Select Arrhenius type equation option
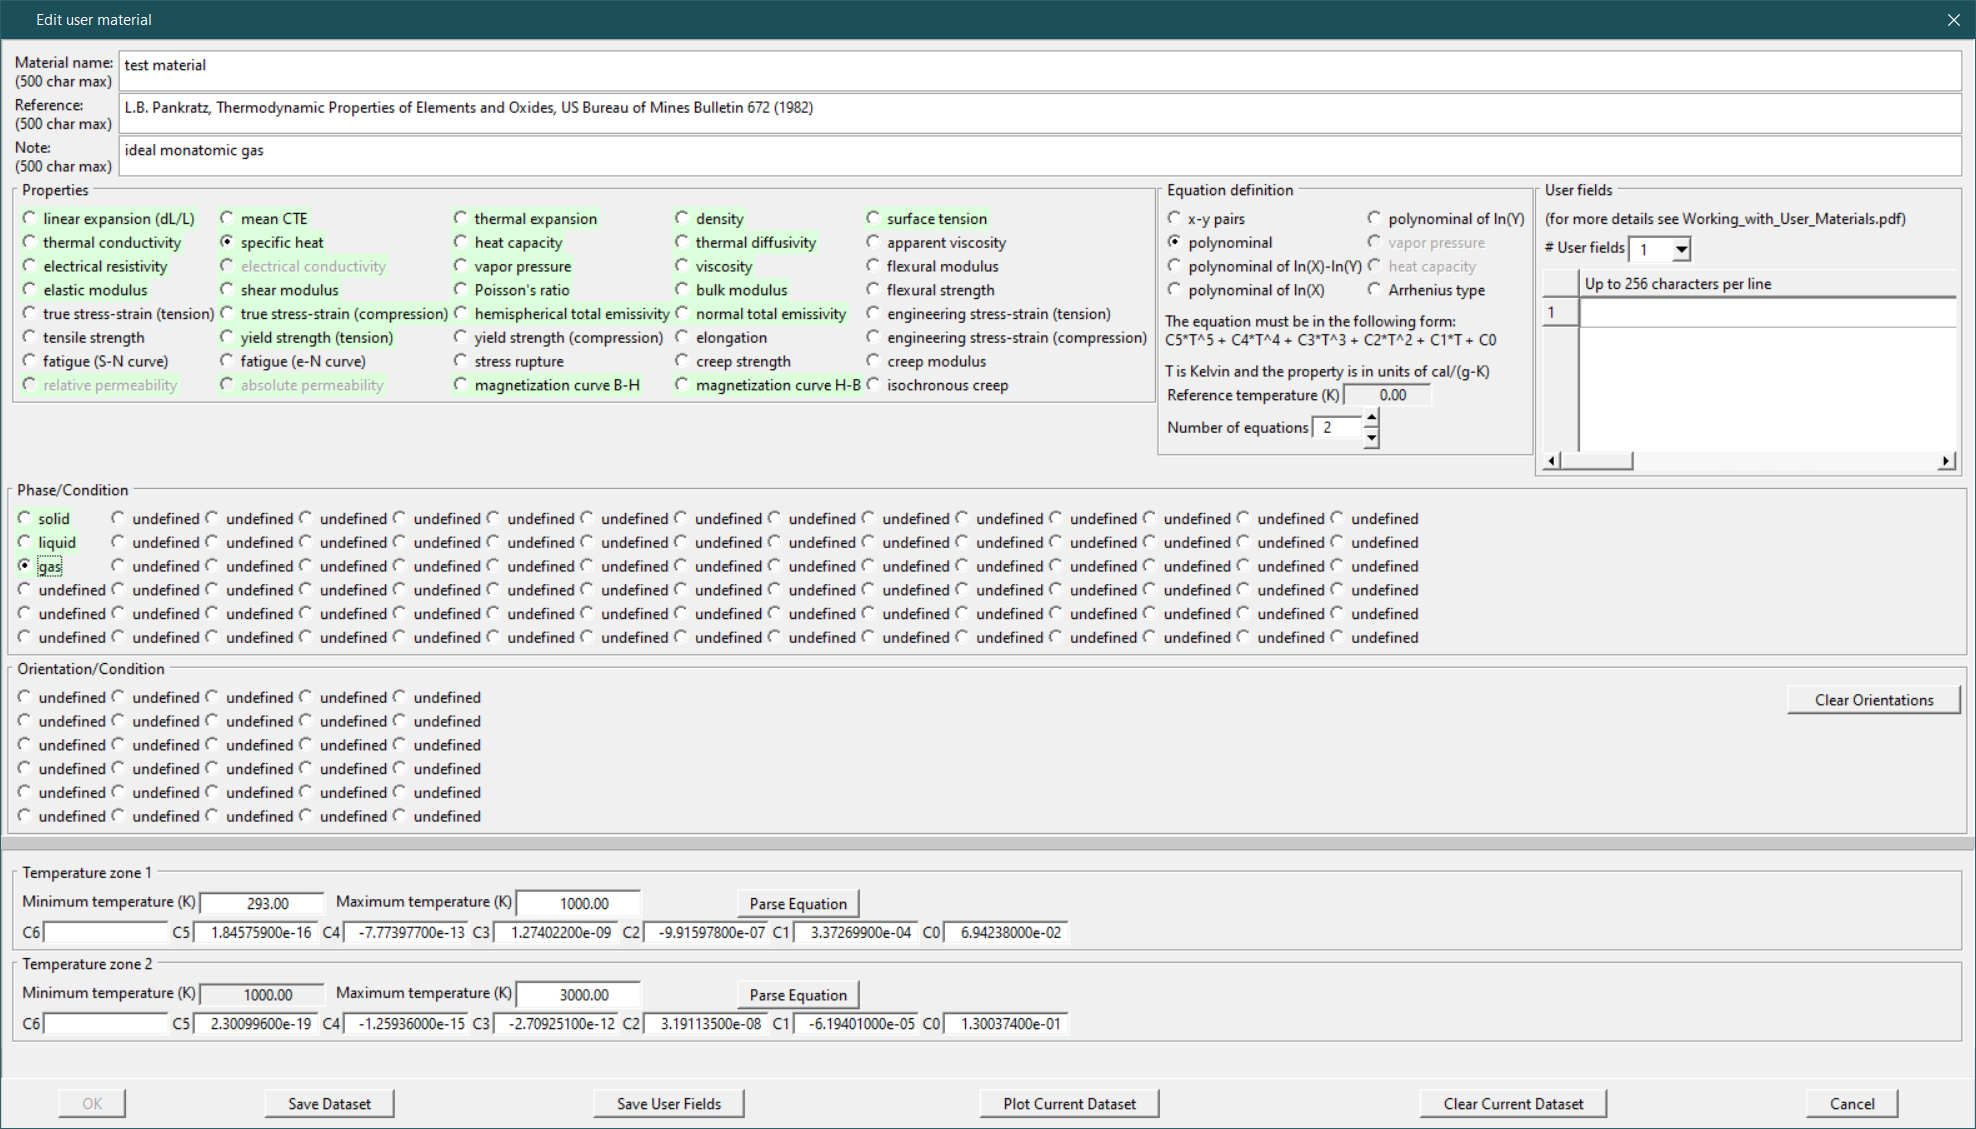 click(1375, 290)
